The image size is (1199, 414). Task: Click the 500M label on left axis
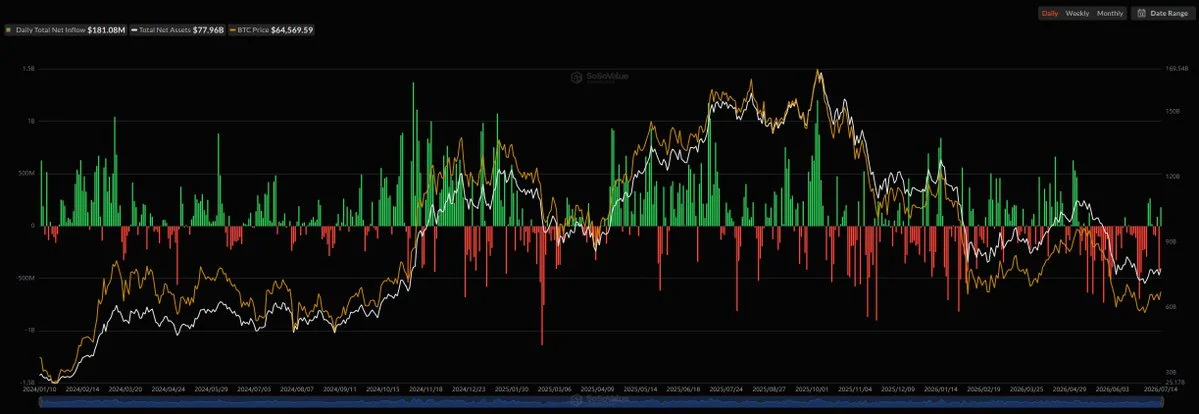pos(27,173)
